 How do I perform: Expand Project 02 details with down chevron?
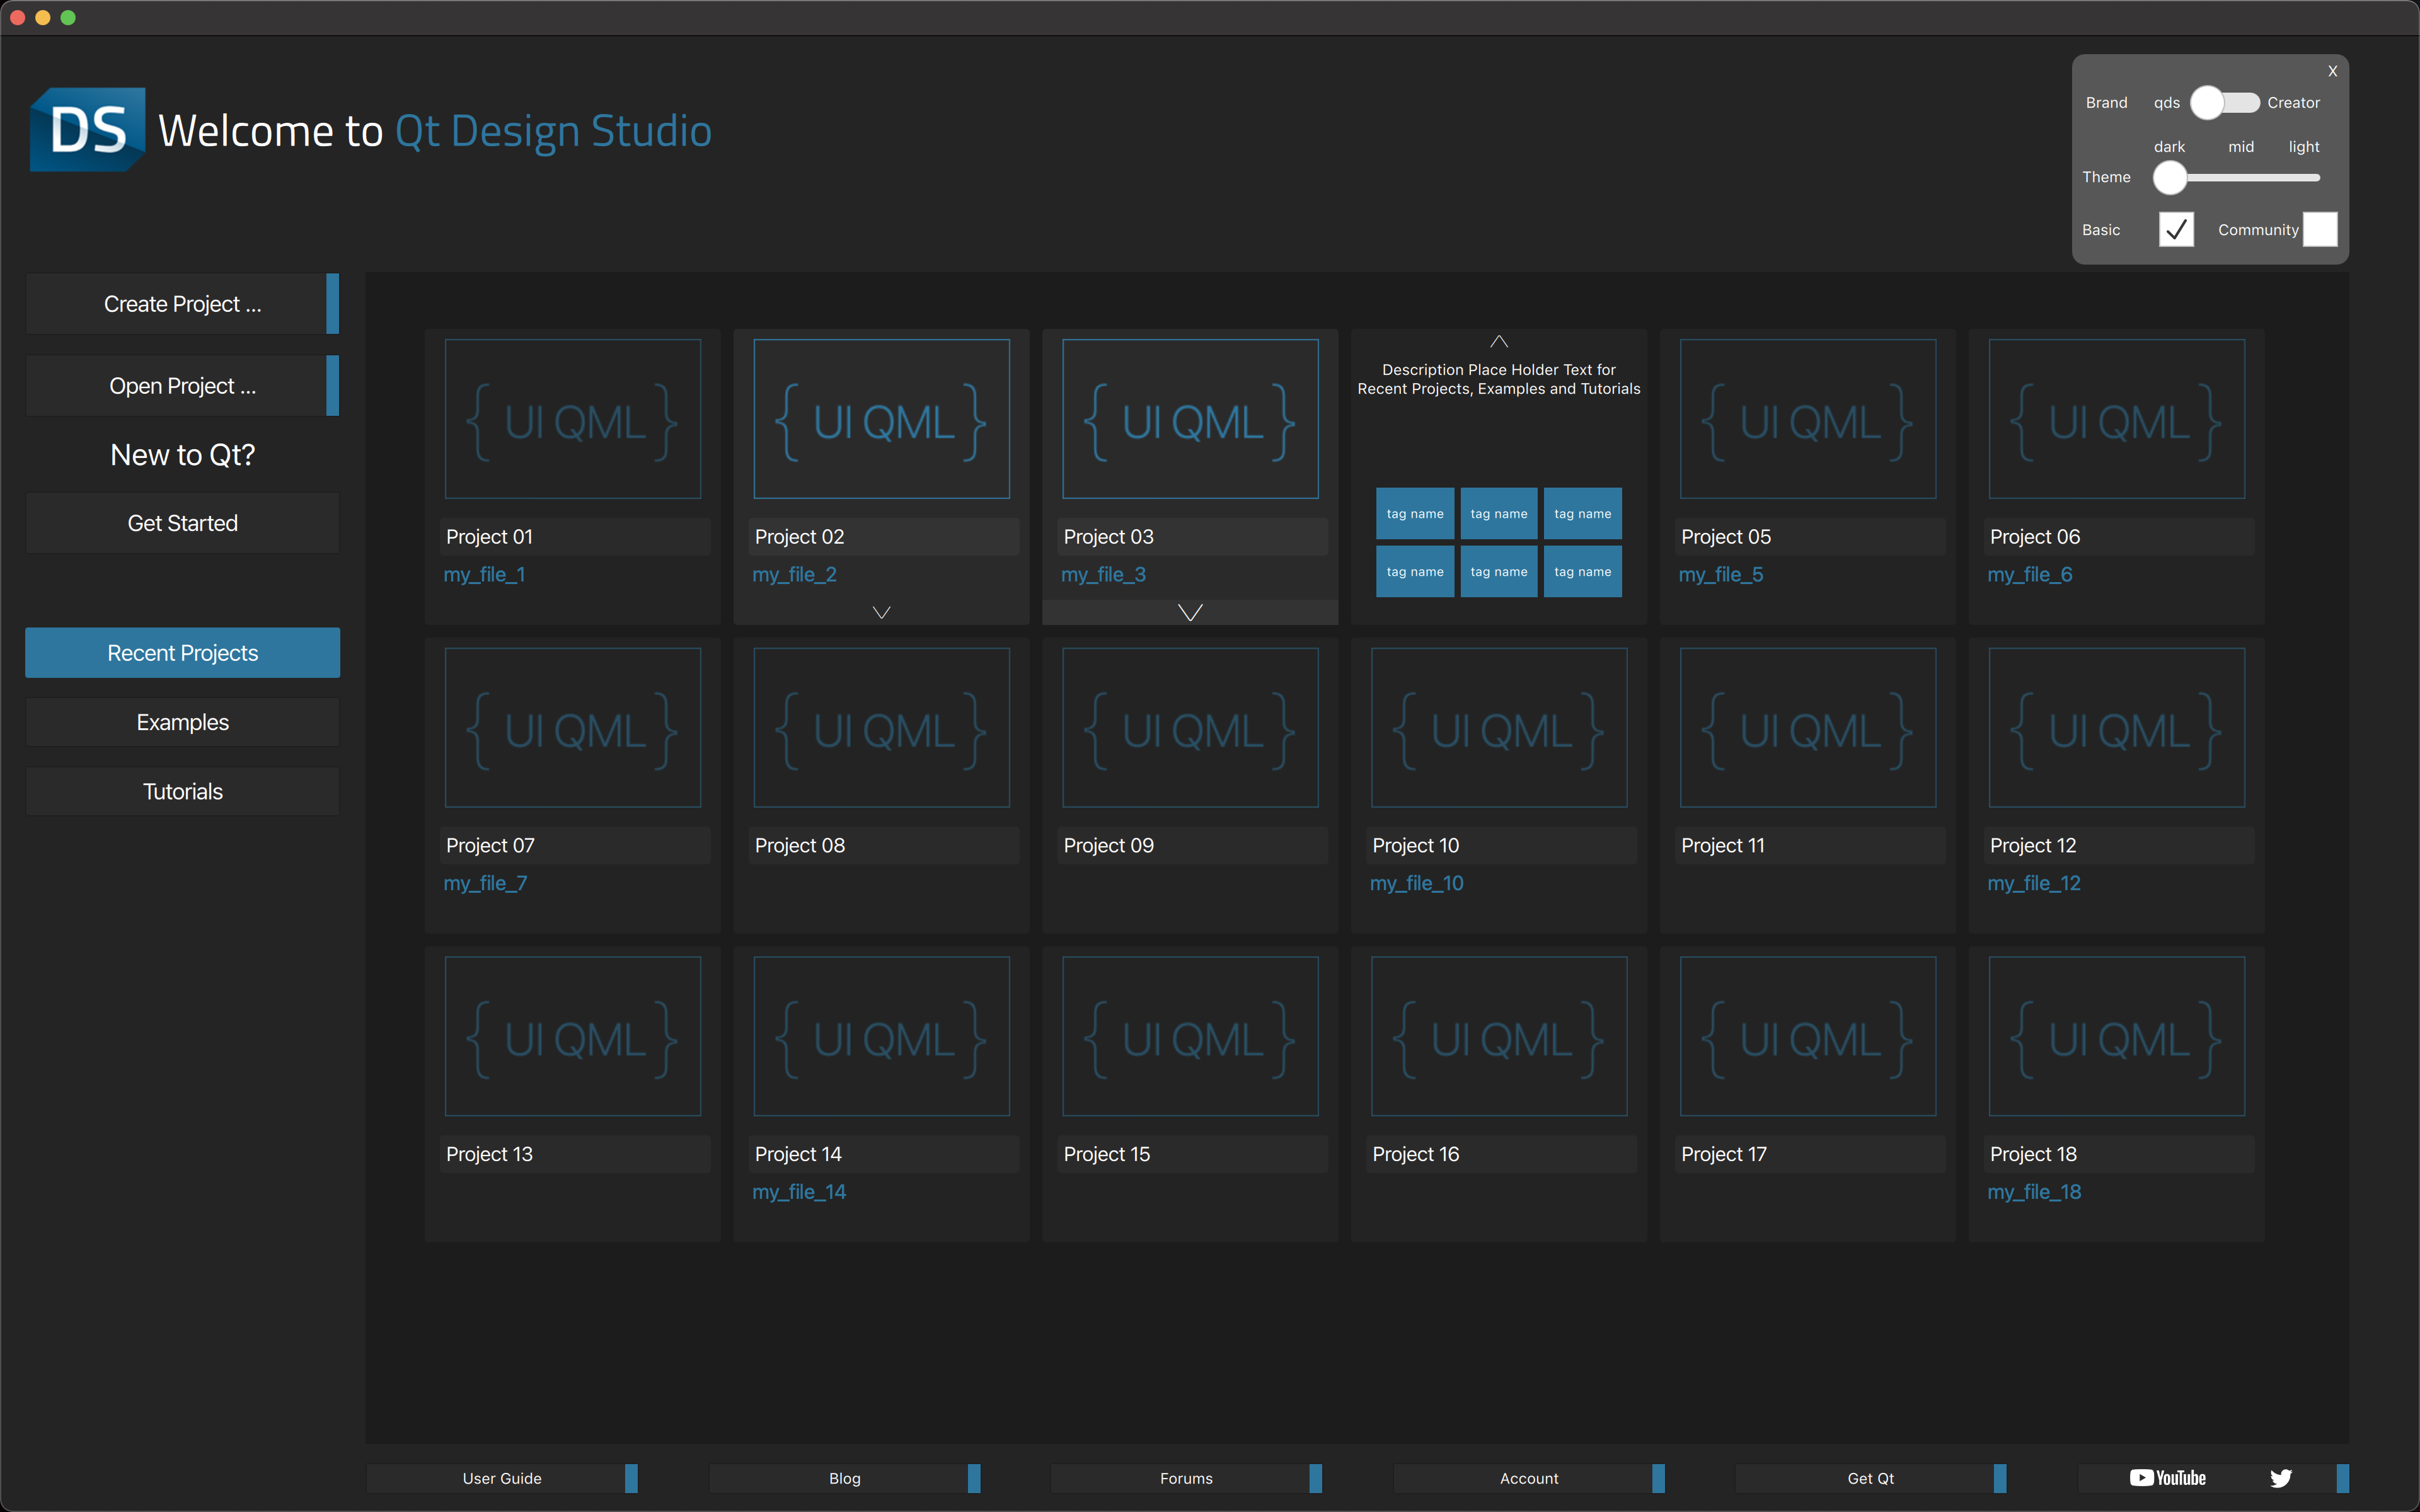(881, 612)
